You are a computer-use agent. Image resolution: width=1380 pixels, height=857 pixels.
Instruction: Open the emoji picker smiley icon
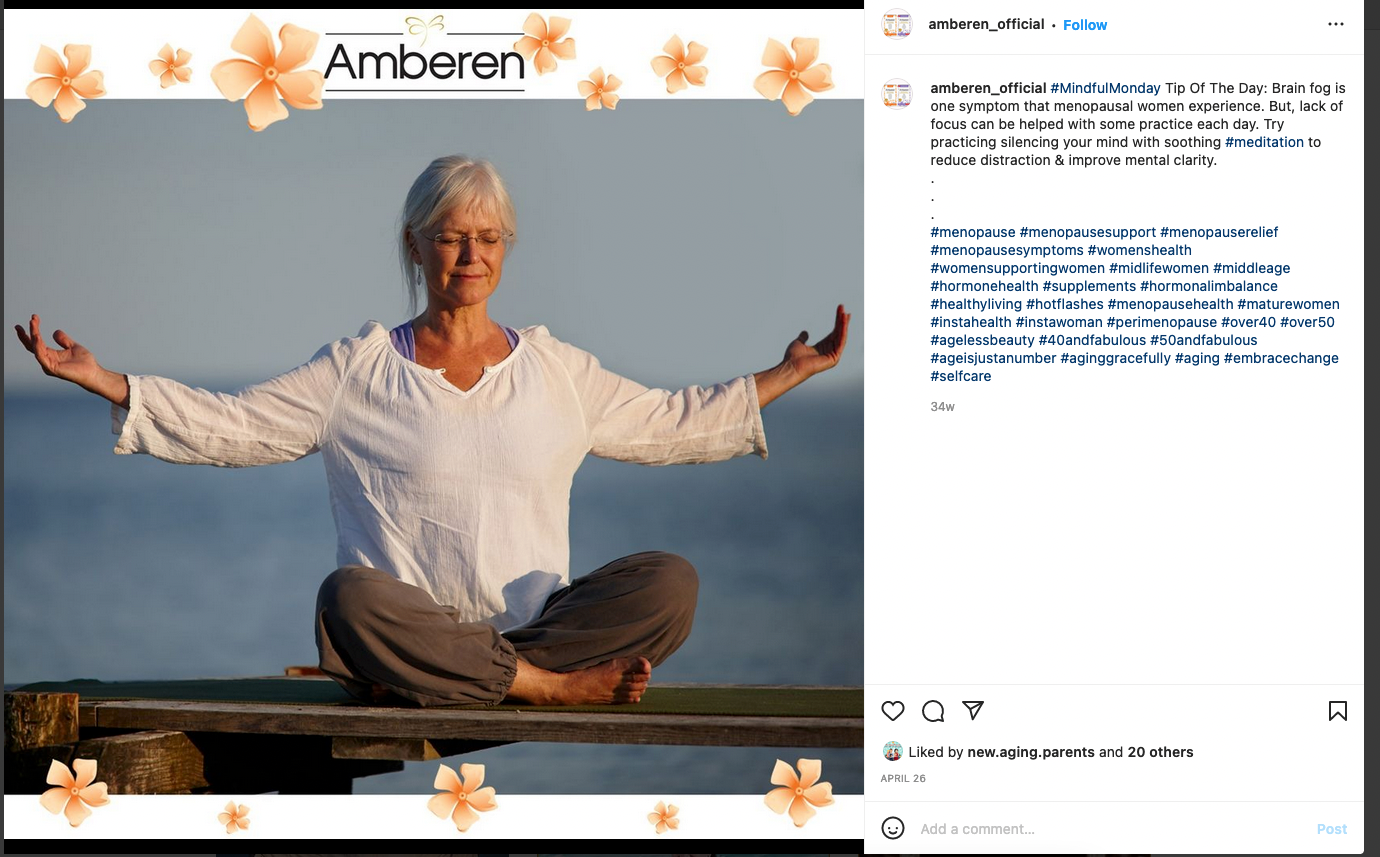click(x=893, y=828)
